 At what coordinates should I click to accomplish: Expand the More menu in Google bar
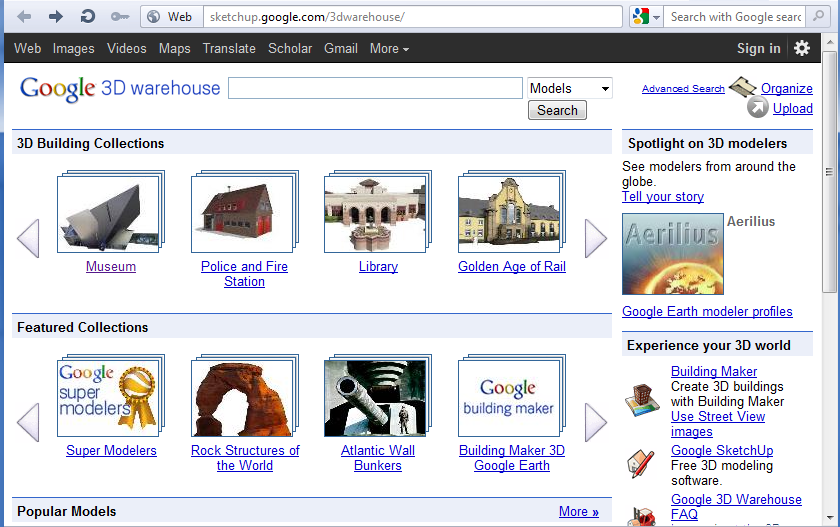(389, 48)
